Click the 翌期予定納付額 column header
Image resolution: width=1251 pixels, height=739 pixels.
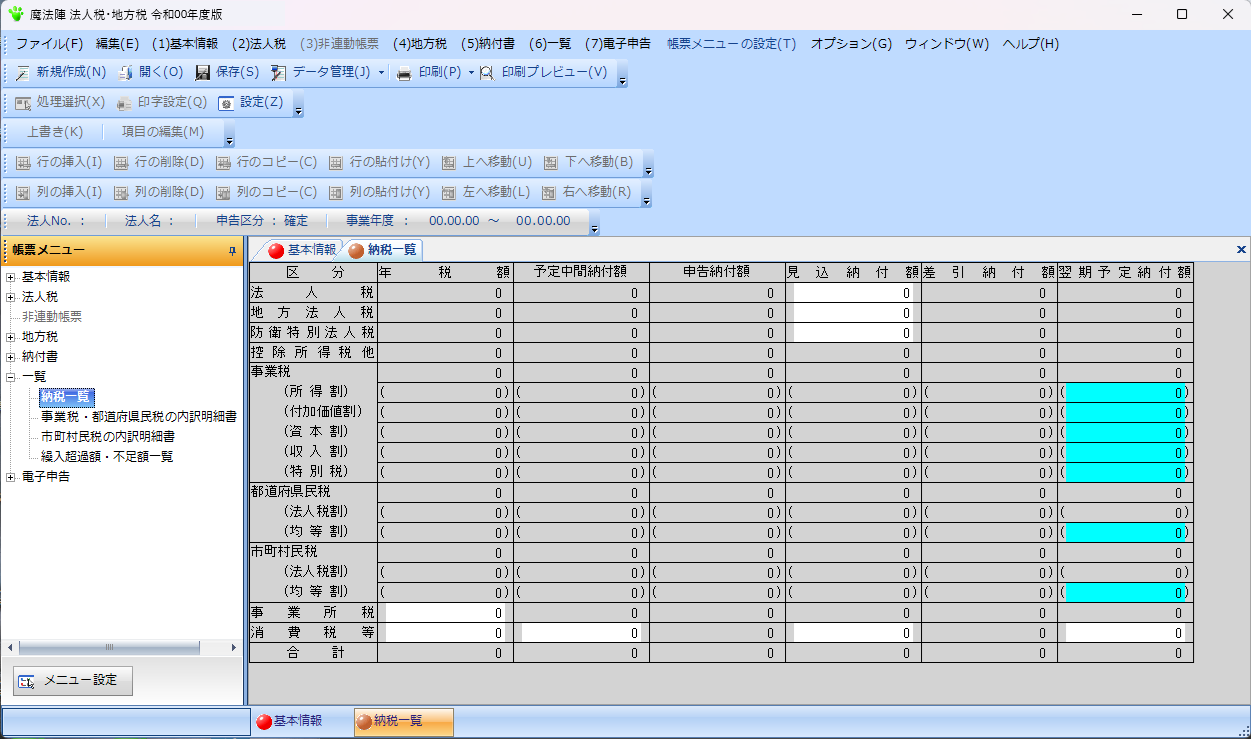(1125, 272)
